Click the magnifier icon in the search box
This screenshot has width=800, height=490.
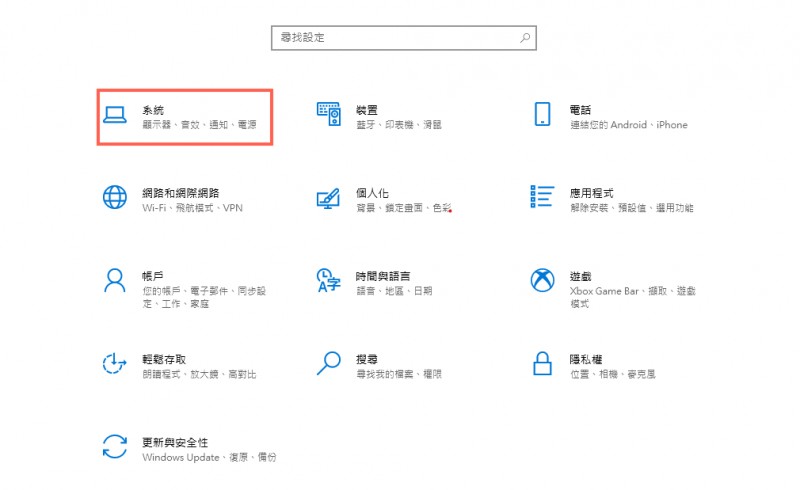tap(525, 38)
